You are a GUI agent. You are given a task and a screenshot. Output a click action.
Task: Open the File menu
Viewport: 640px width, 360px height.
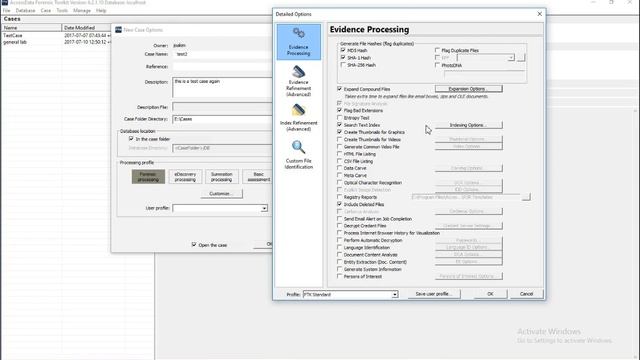coord(7,11)
